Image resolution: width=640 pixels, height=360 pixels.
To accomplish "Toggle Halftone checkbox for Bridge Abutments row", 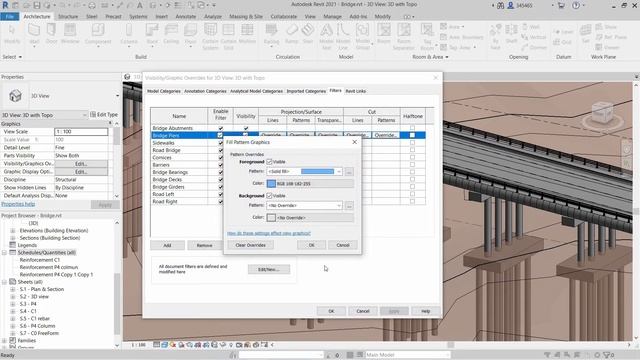I will tap(412, 128).
